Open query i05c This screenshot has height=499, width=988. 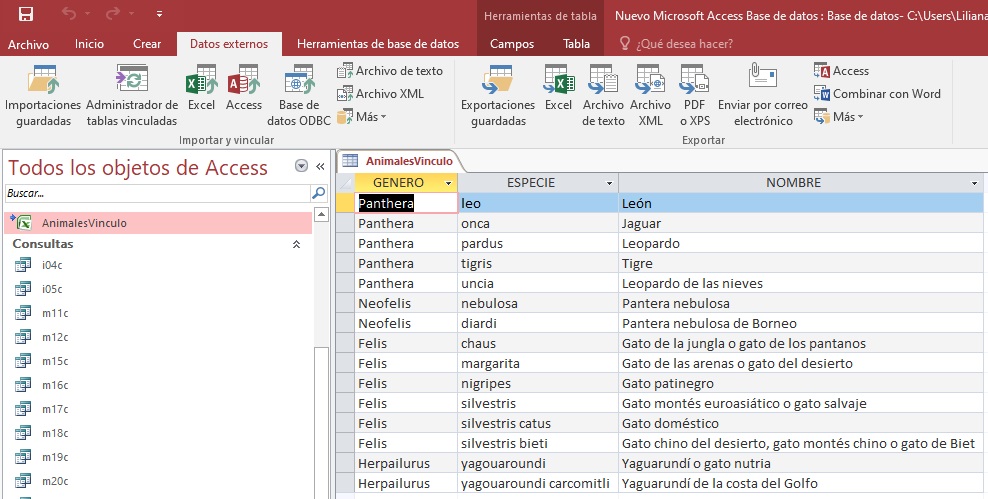[x=52, y=289]
